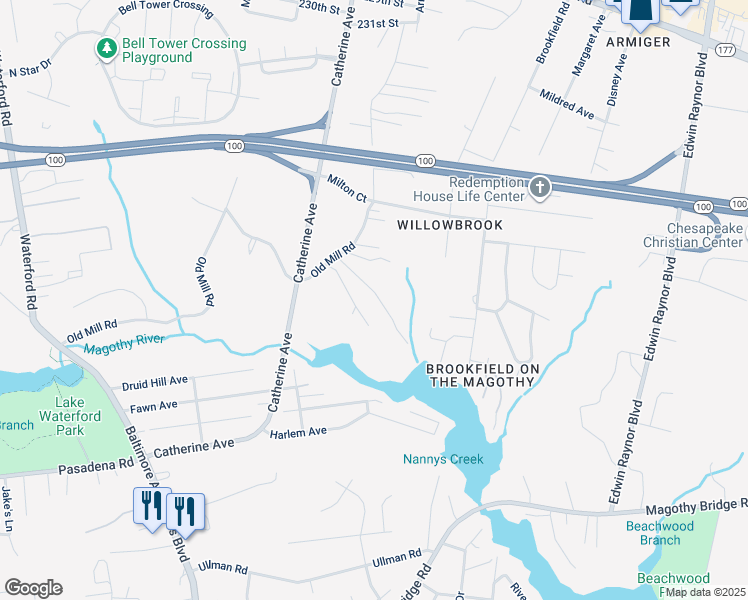Click the Redemption House Life Center text label
Viewport: 748px width, 600px height.
click(469, 189)
